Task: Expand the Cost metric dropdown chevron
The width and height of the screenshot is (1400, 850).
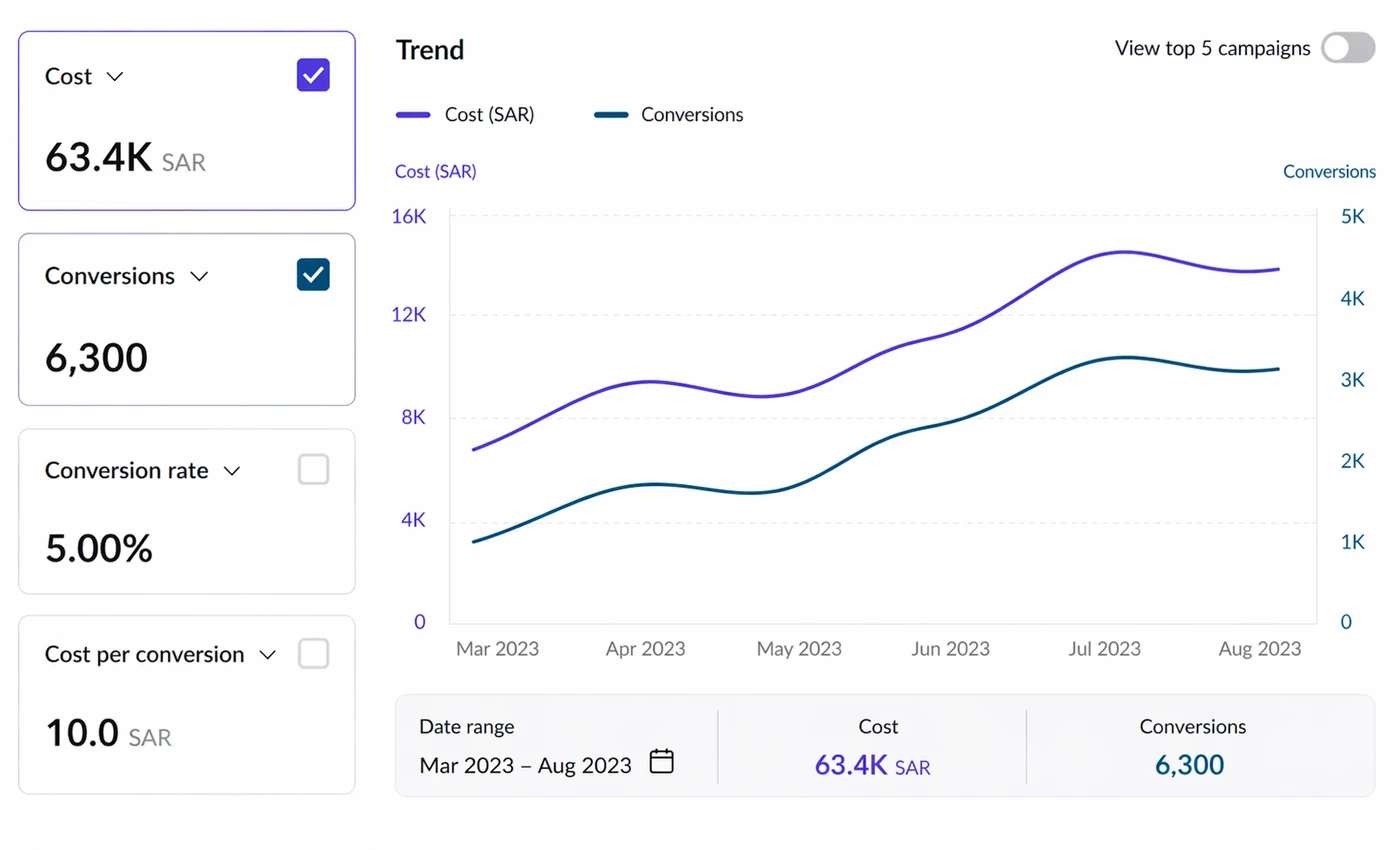Action: click(x=115, y=77)
